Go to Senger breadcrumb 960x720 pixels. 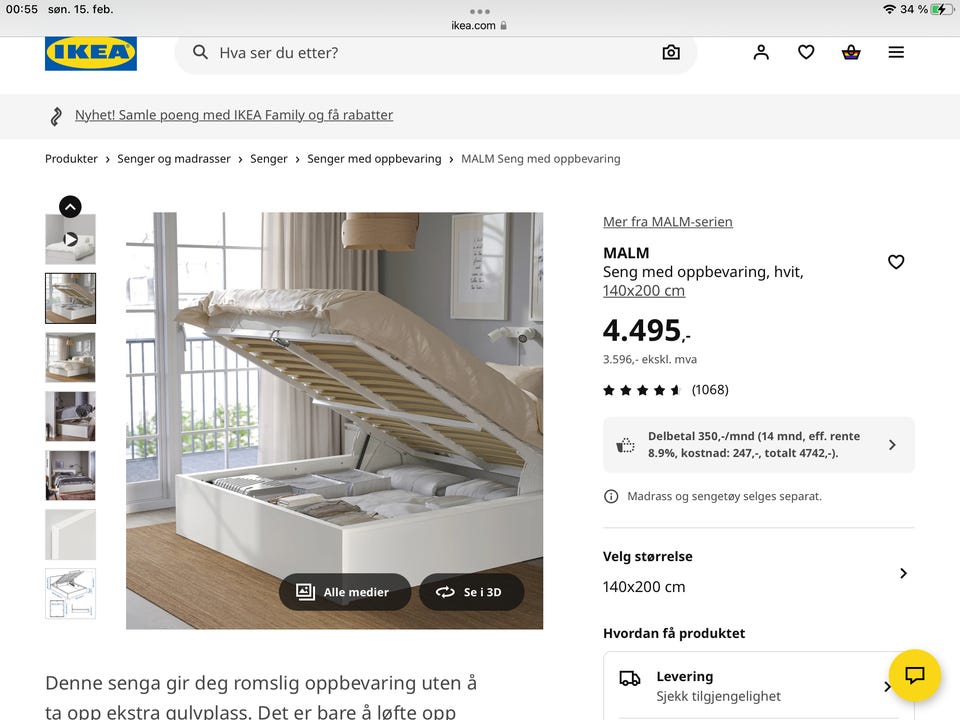(269, 159)
